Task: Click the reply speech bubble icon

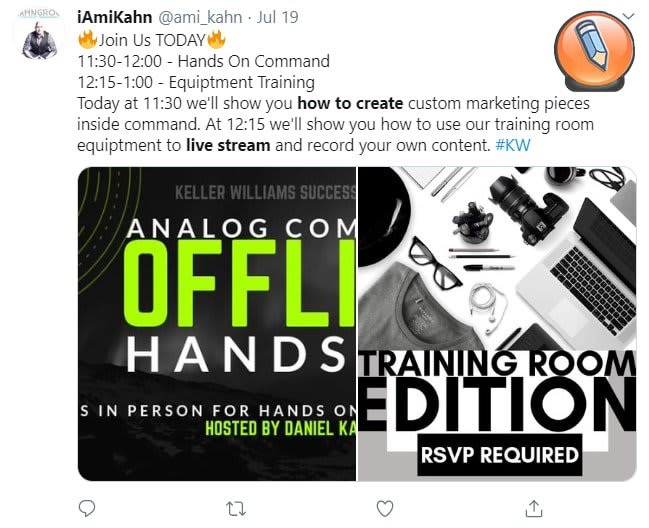Action: 87,509
